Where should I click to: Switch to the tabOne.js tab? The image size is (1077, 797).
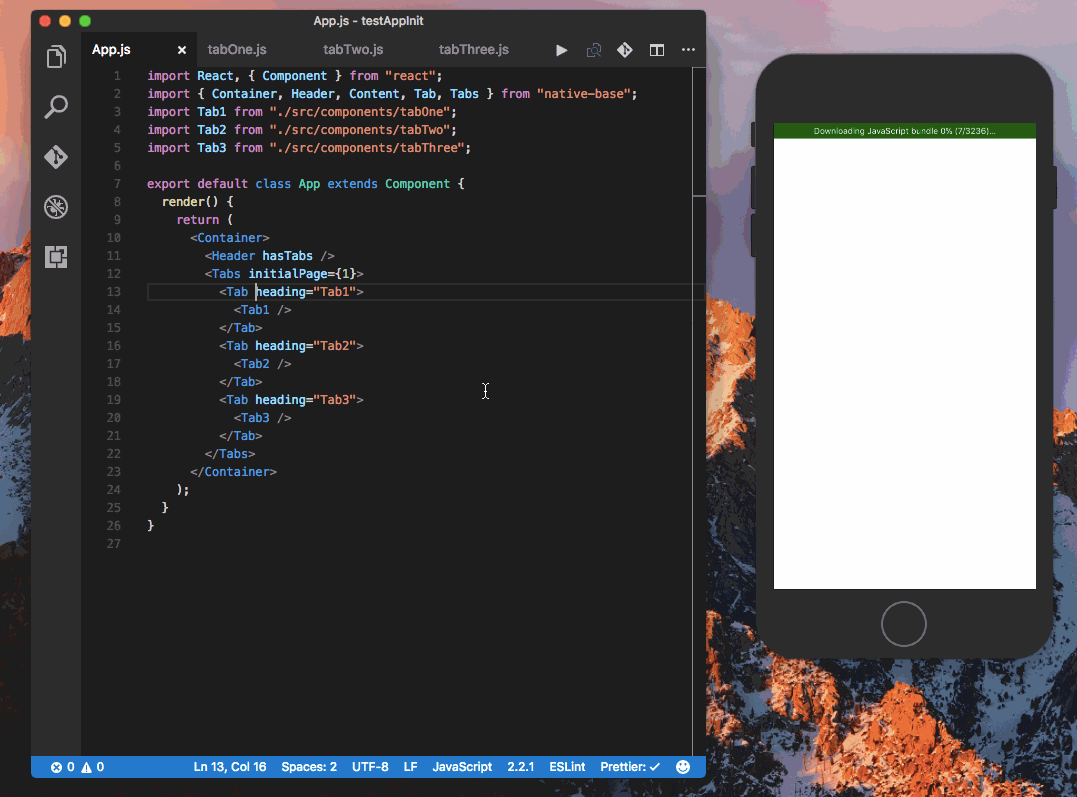click(237, 49)
